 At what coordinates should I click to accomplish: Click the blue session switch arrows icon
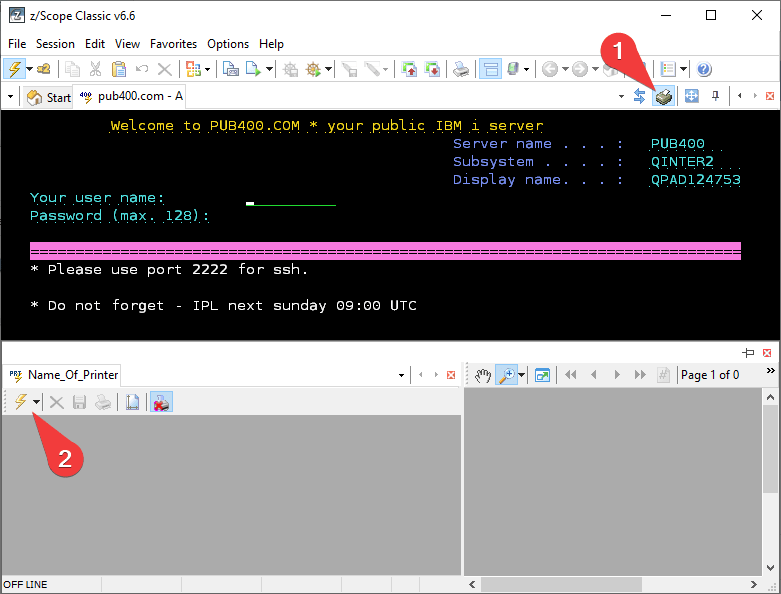(640, 96)
